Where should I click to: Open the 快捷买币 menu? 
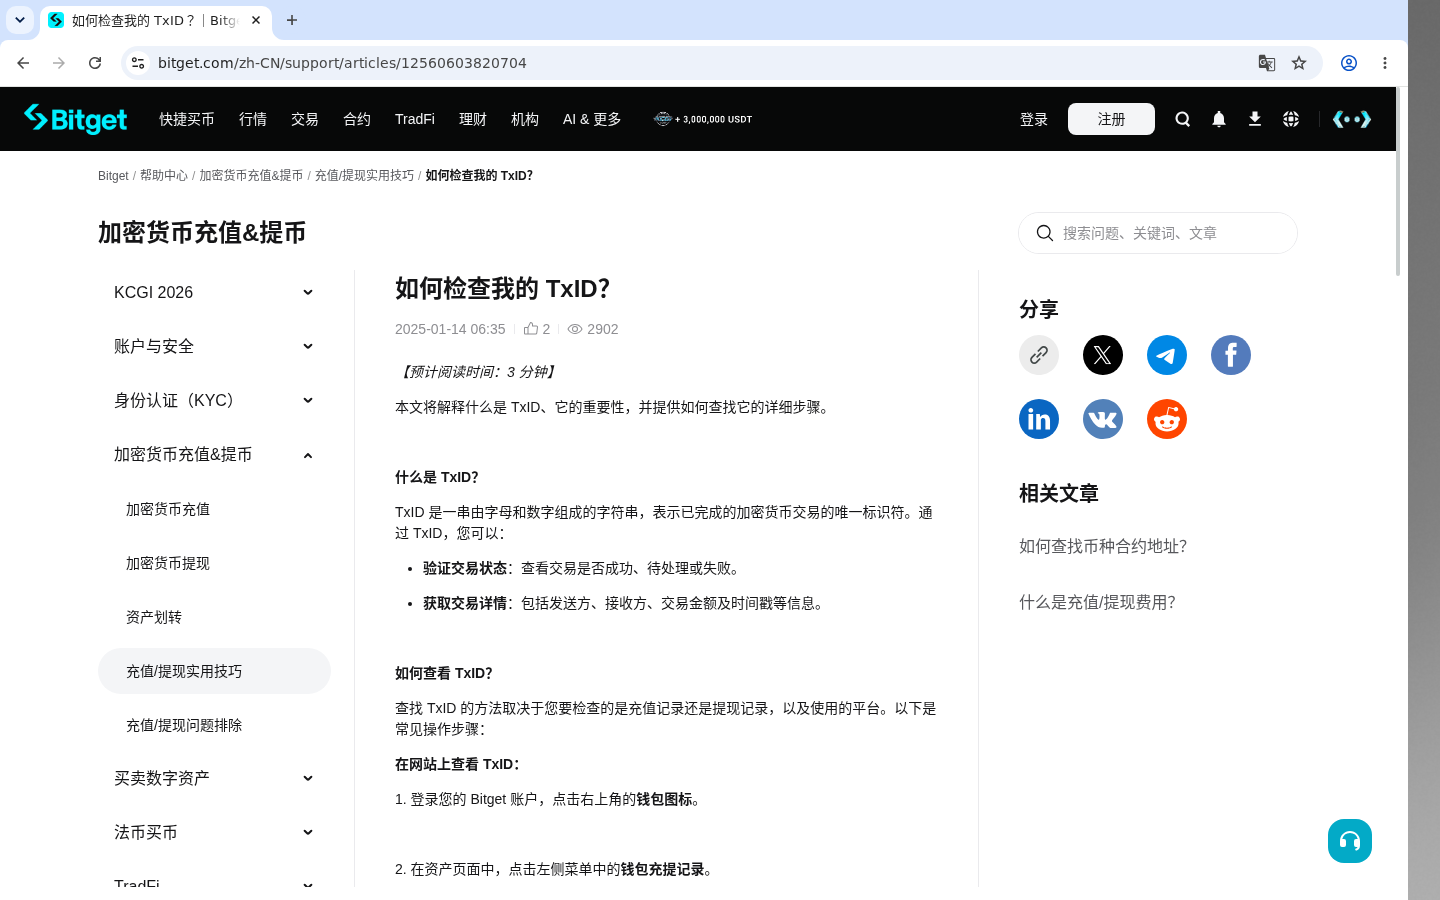(187, 119)
